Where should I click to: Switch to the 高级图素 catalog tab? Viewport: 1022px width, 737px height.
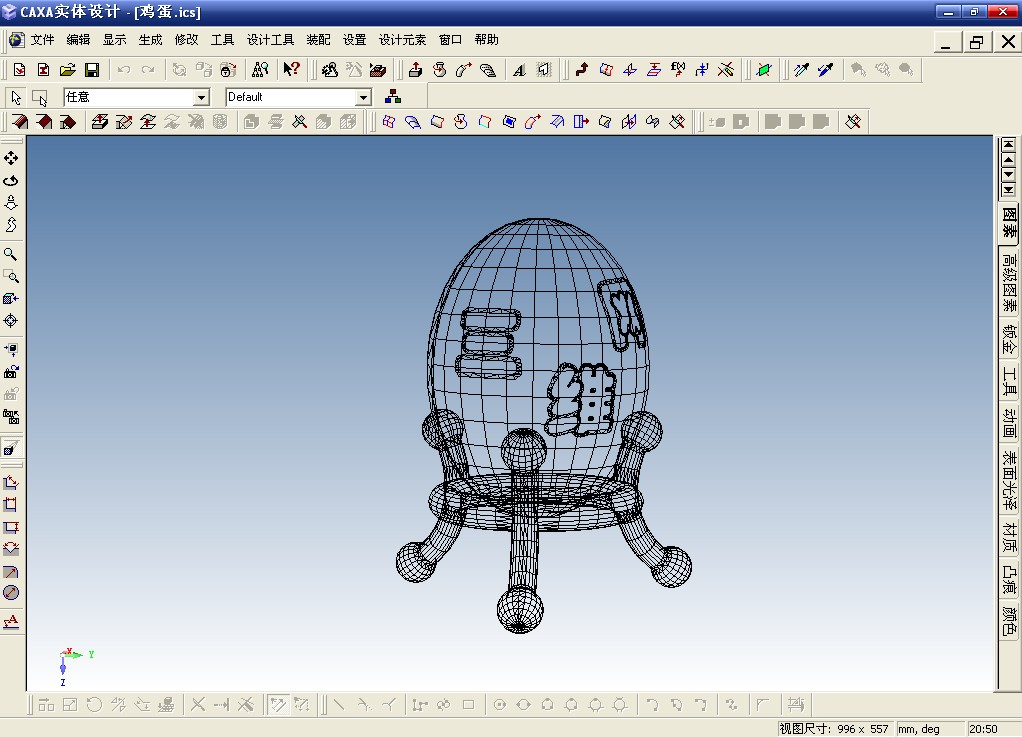tap(1009, 282)
